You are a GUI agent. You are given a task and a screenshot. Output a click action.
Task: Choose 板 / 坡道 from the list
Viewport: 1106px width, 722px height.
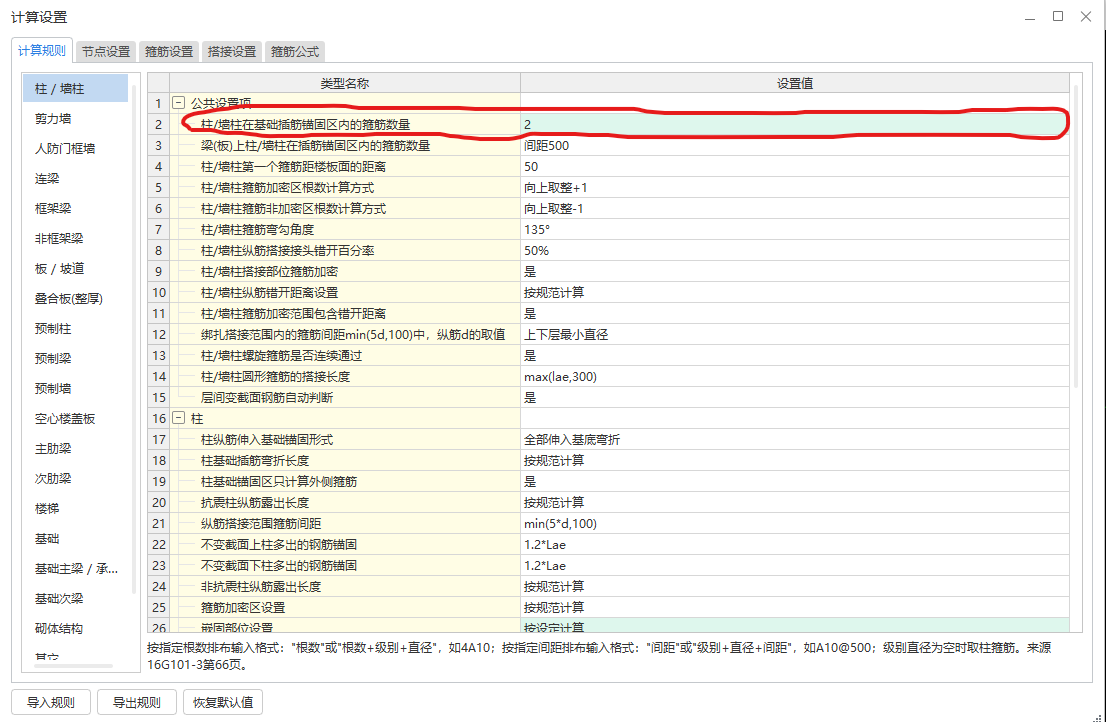75,269
